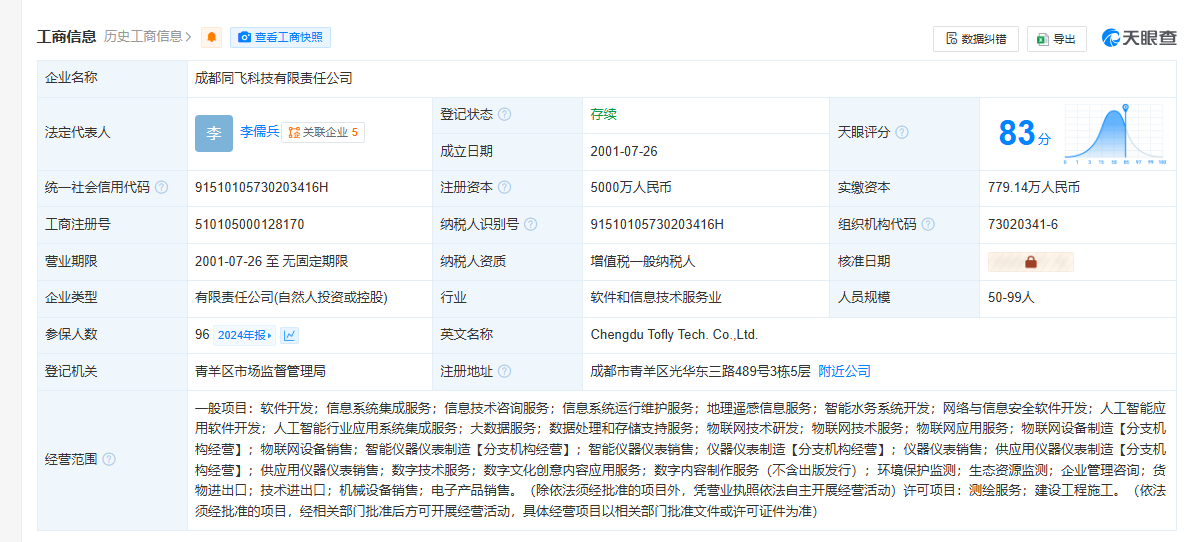Click 增值税一般纳税人 value

click(643, 262)
